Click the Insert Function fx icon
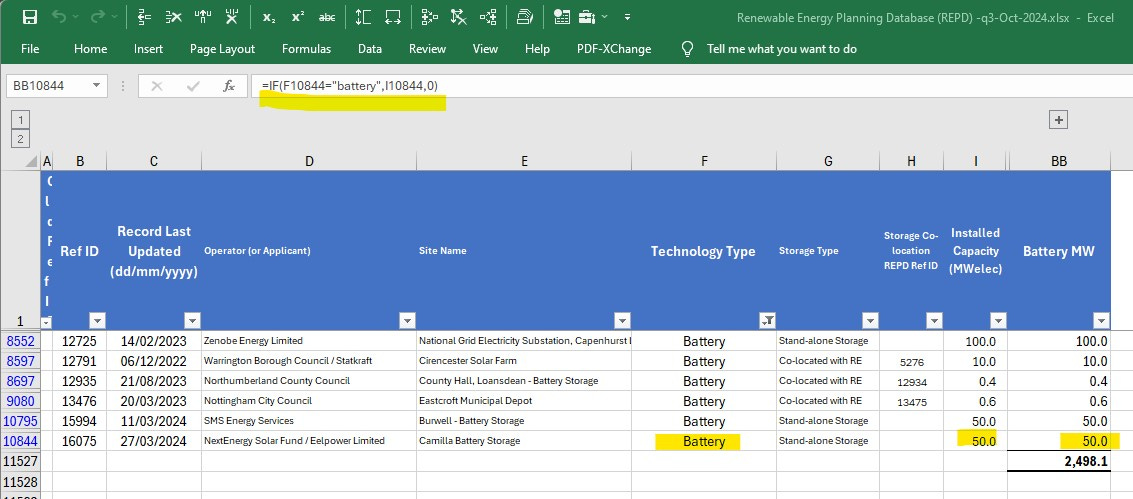 229,86
